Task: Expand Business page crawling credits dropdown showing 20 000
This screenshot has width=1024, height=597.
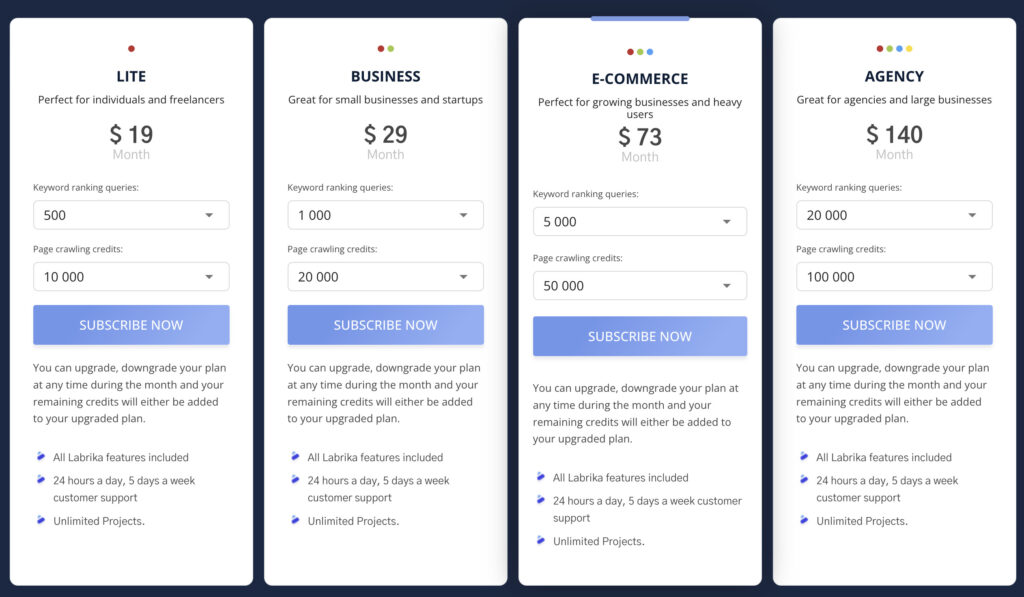Action: click(x=385, y=276)
